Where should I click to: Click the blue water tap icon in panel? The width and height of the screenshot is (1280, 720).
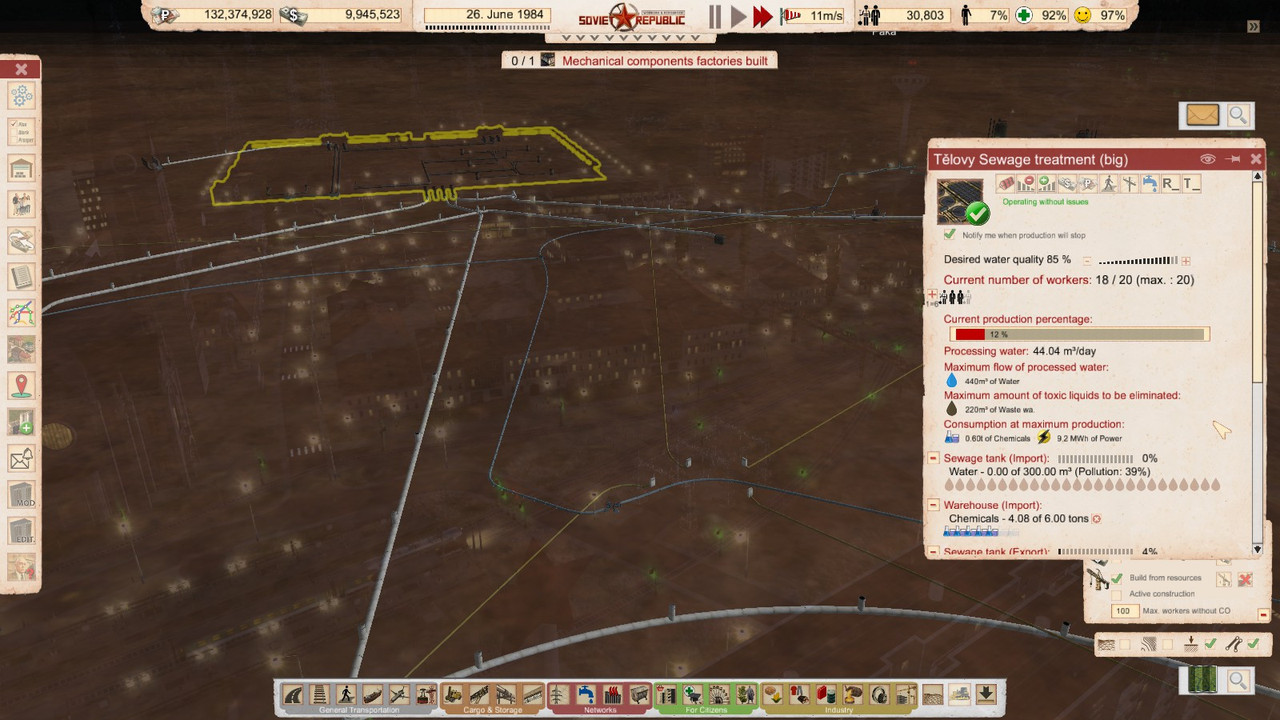click(x=1150, y=183)
